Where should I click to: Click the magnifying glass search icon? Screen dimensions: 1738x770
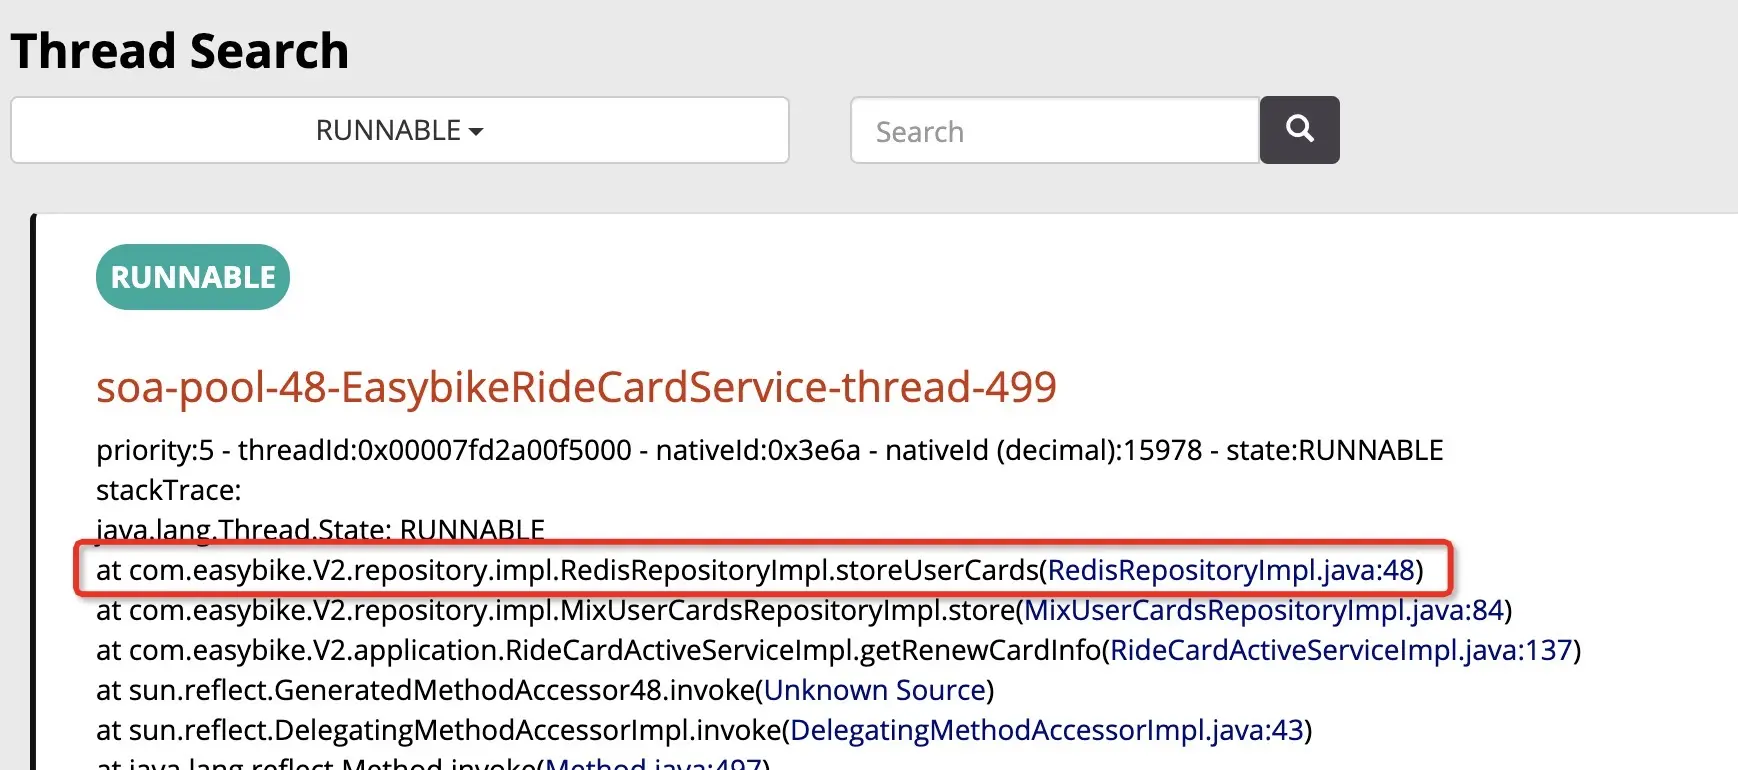(1299, 129)
